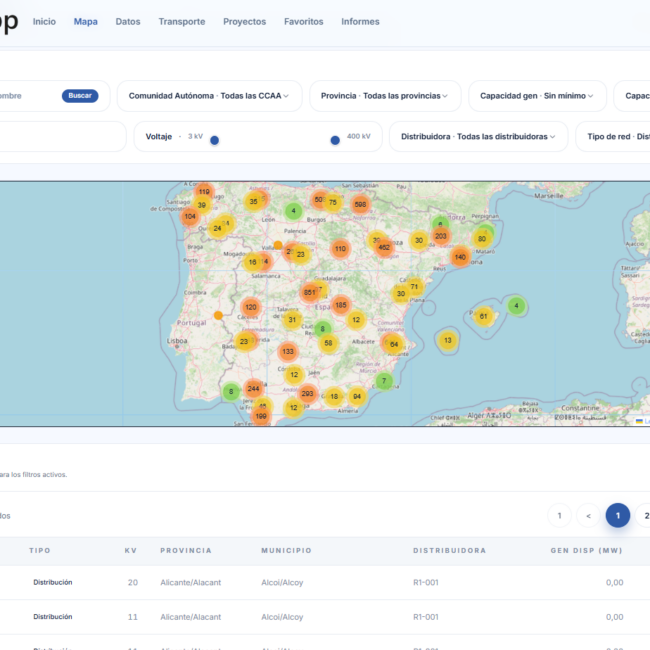This screenshot has height=650, width=650.
Task: Click the 13 cluster marker over Ibiza
Action: (x=448, y=341)
